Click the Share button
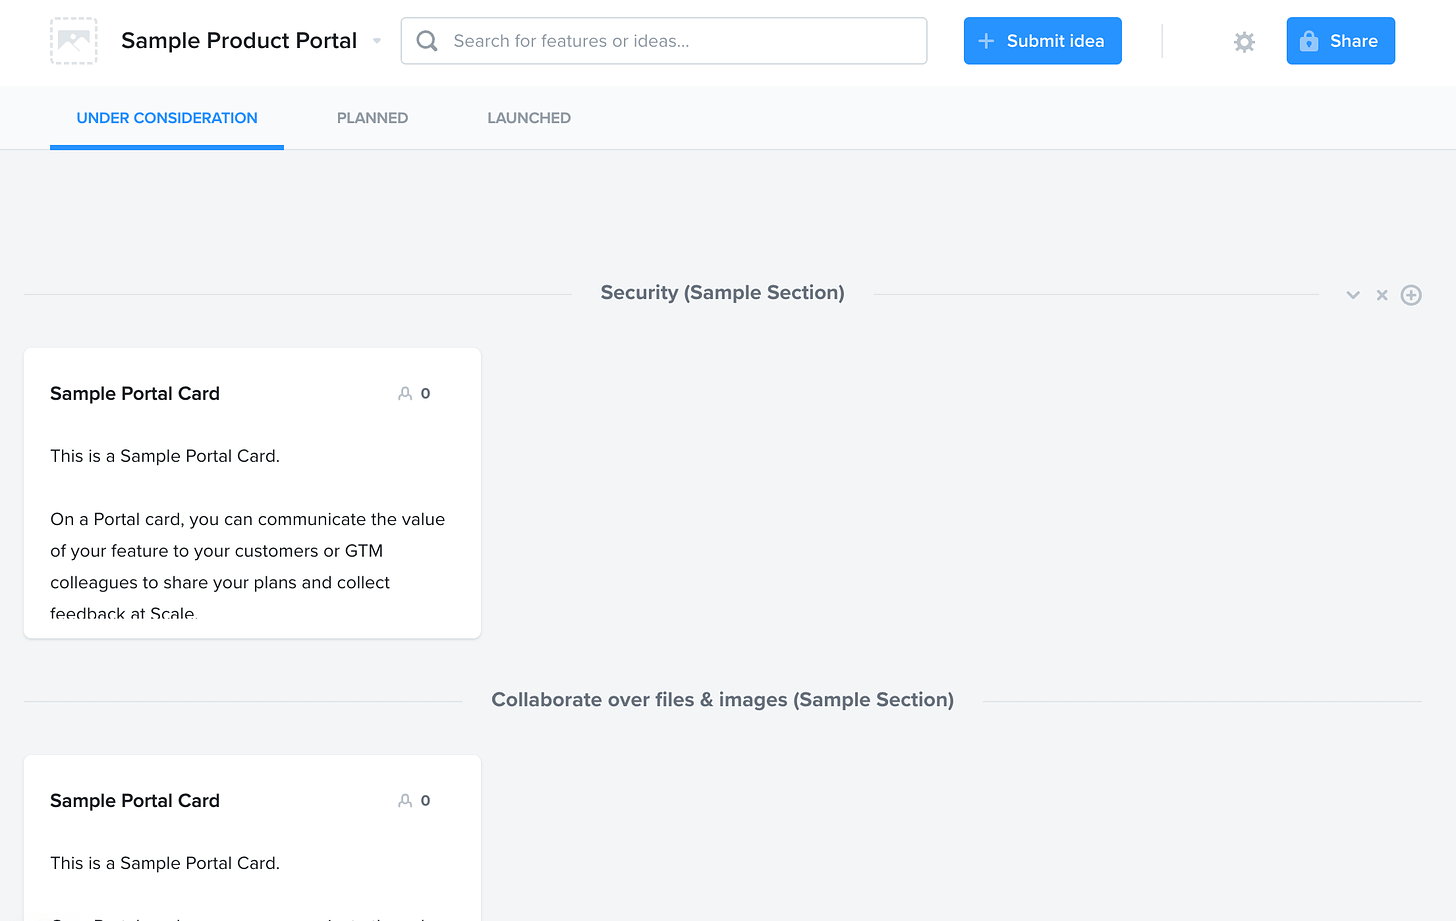 1340,41
